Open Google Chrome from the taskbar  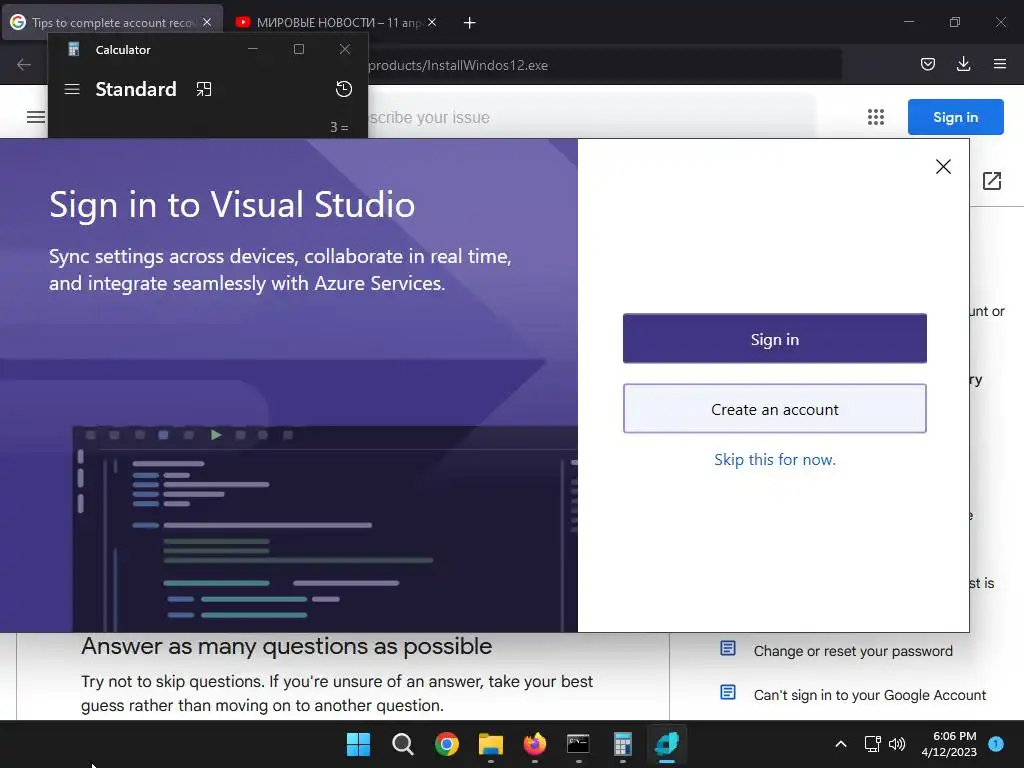pos(447,744)
